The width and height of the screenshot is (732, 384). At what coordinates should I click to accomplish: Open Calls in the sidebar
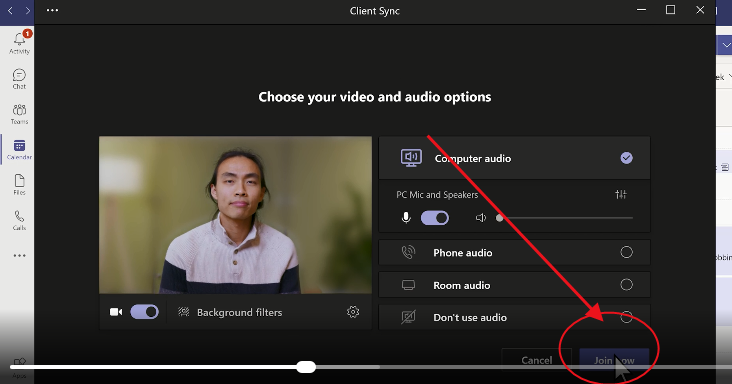tap(19, 220)
